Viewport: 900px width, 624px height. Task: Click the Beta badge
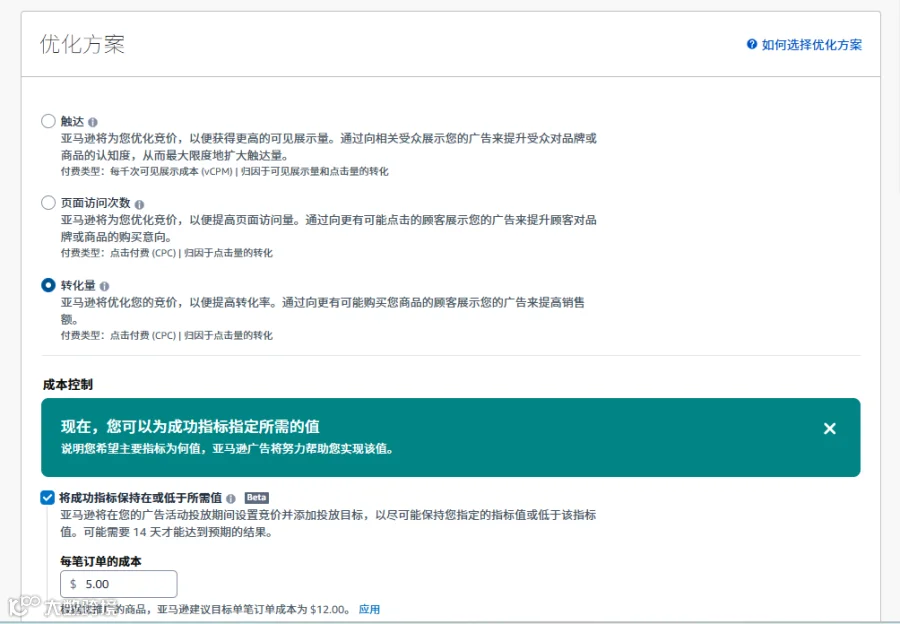[257, 498]
